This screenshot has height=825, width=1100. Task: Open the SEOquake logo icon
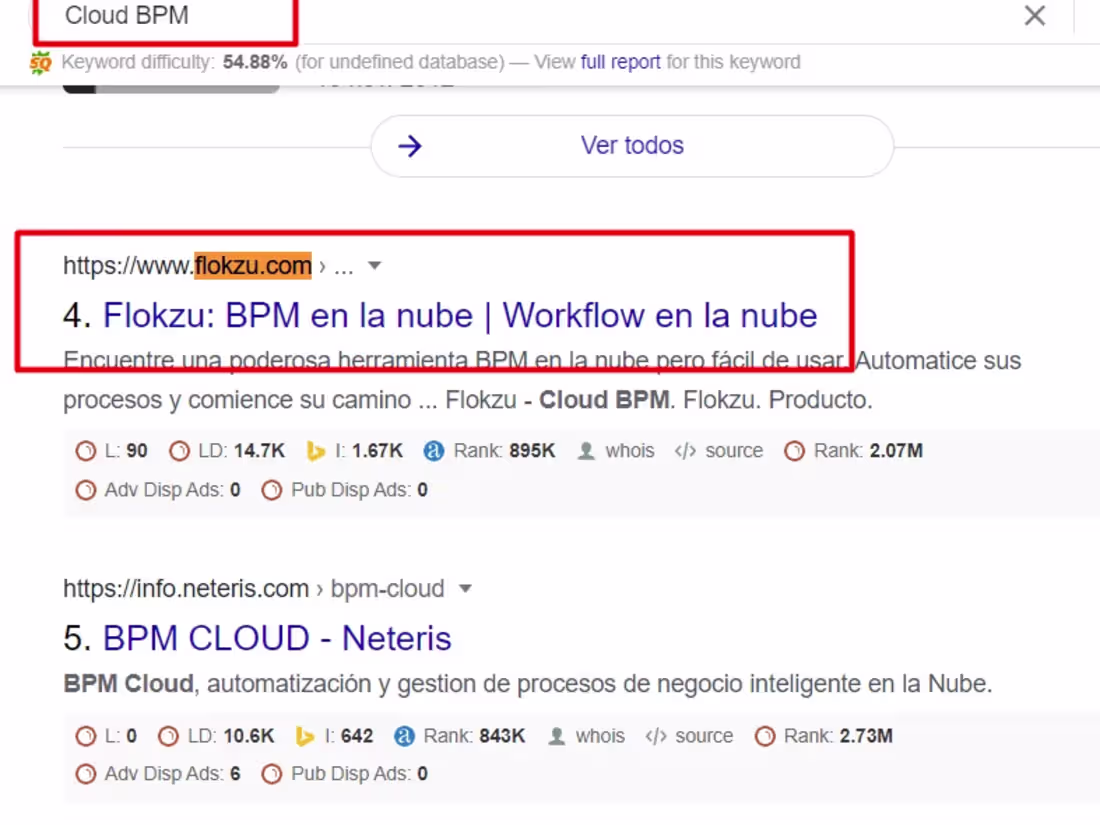point(40,62)
